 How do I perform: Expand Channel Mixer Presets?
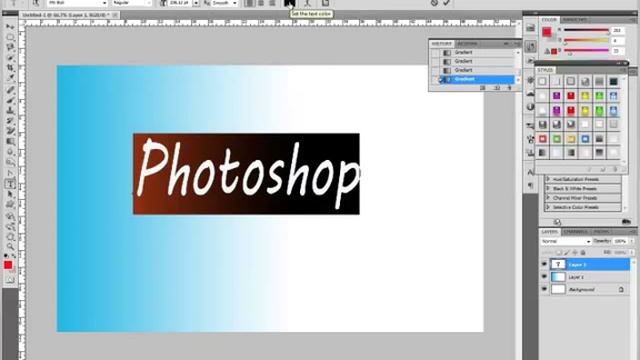pyautogui.click(x=548, y=198)
